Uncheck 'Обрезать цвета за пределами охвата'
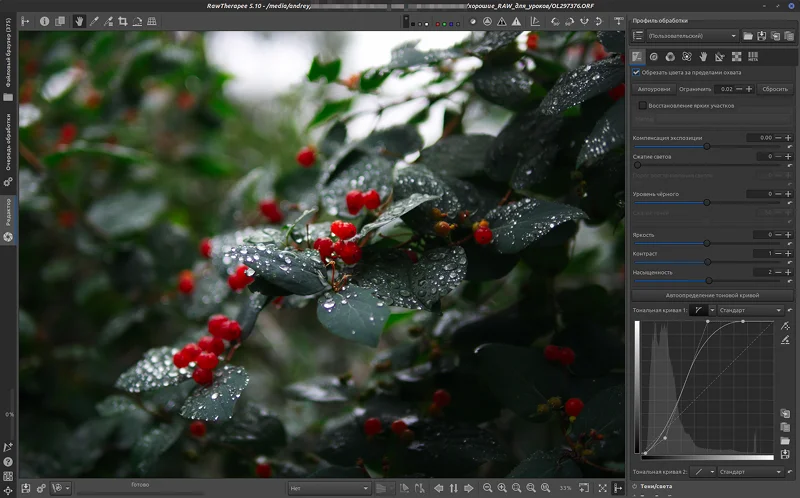 click(637, 72)
